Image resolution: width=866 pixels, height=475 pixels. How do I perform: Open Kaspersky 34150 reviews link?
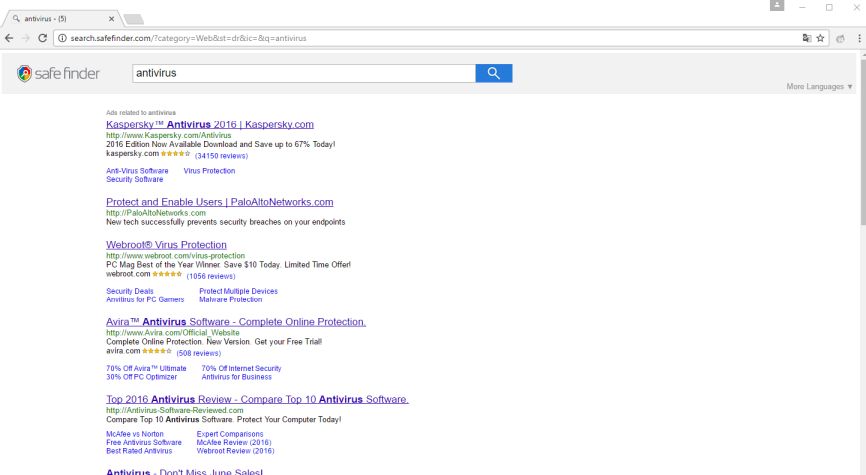(221, 156)
